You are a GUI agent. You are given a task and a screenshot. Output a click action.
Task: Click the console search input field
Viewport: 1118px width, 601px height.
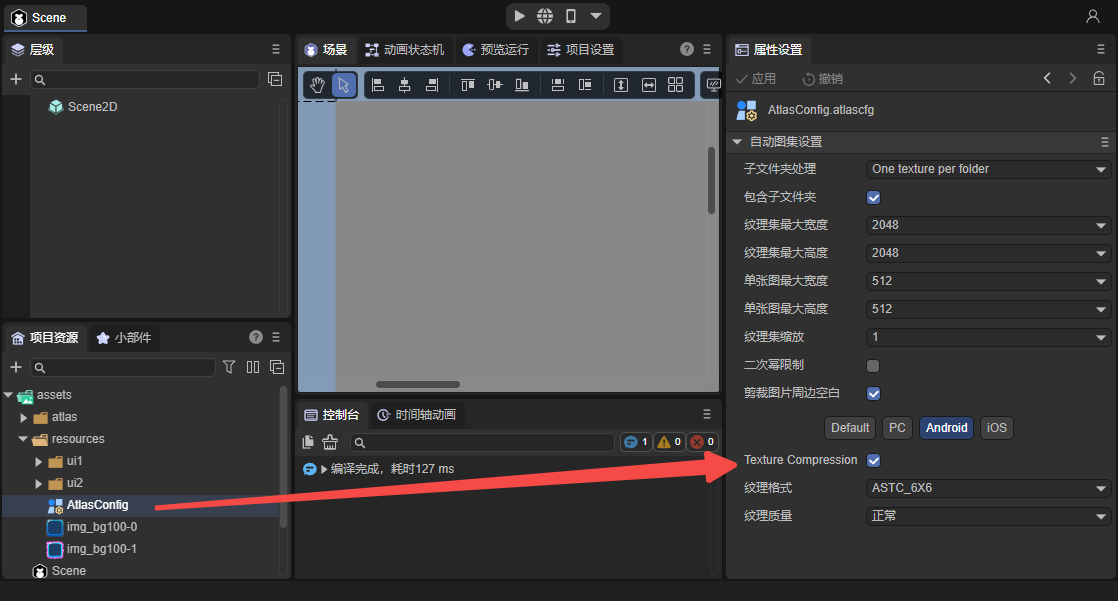(x=485, y=442)
